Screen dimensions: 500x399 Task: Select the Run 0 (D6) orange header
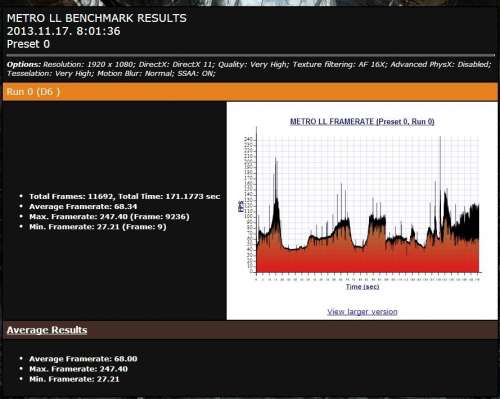[x=250, y=92]
